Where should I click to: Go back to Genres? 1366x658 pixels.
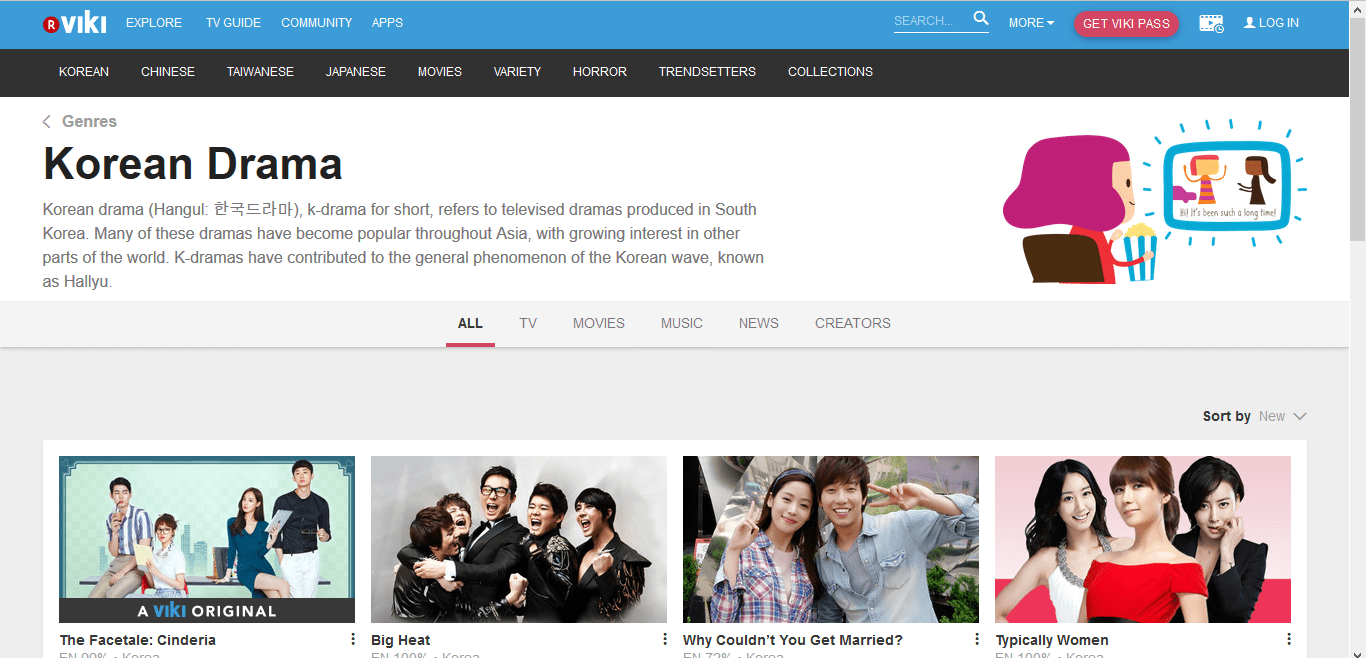(89, 121)
